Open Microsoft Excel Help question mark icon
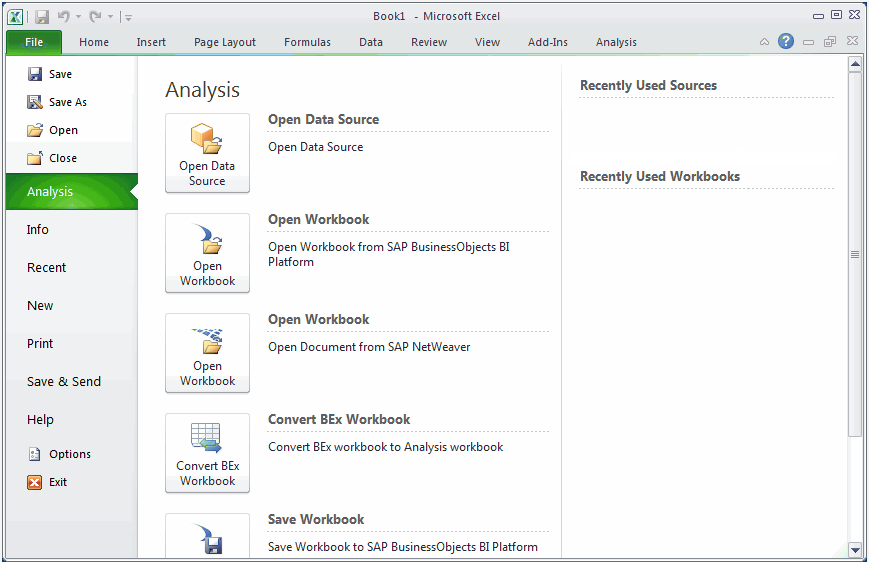869x562 pixels. (786, 42)
